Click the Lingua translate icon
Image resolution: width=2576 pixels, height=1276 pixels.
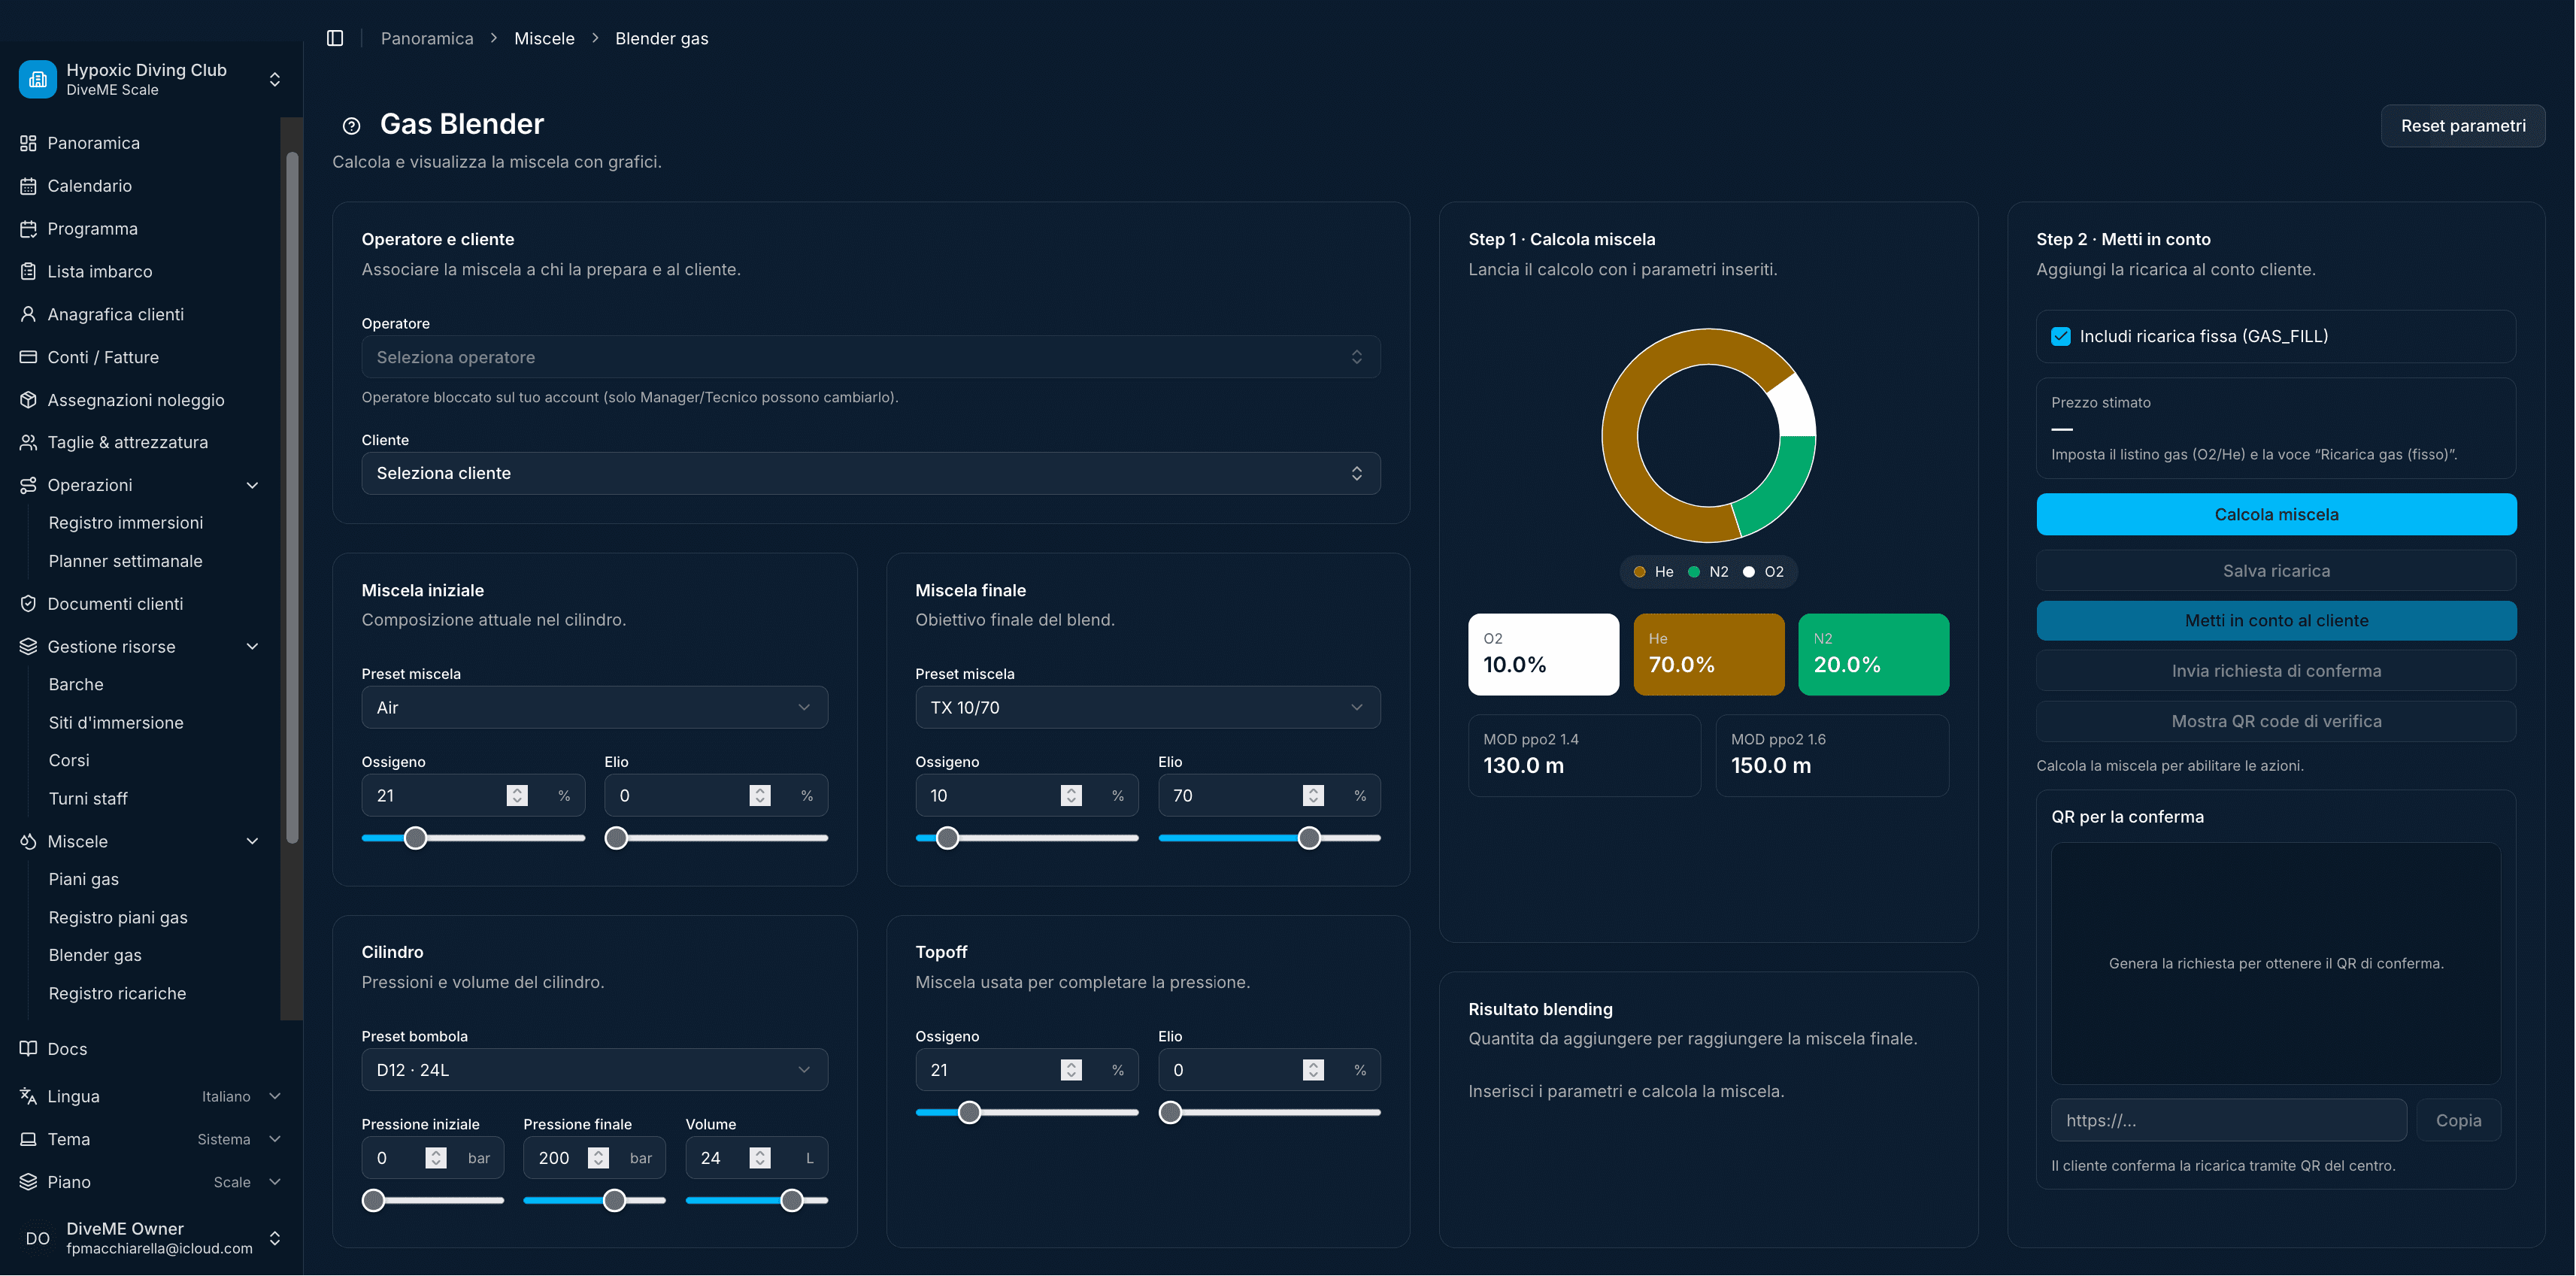pyautogui.click(x=28, y=1096)
